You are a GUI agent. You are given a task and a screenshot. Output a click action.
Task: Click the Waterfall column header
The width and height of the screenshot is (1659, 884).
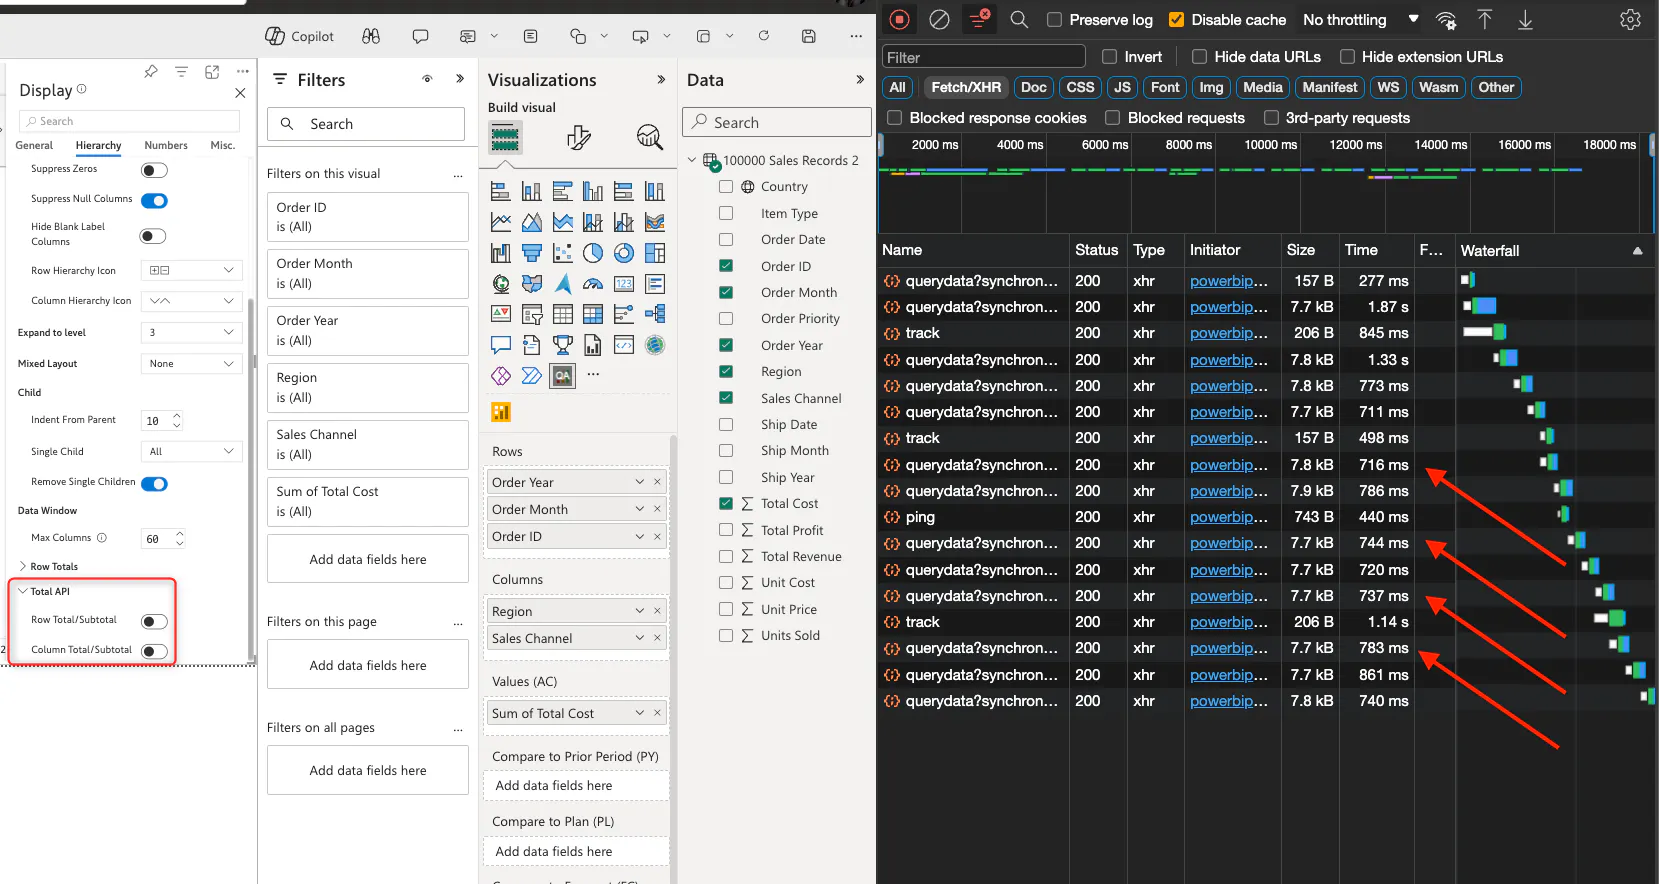(x=1552, y=250)
